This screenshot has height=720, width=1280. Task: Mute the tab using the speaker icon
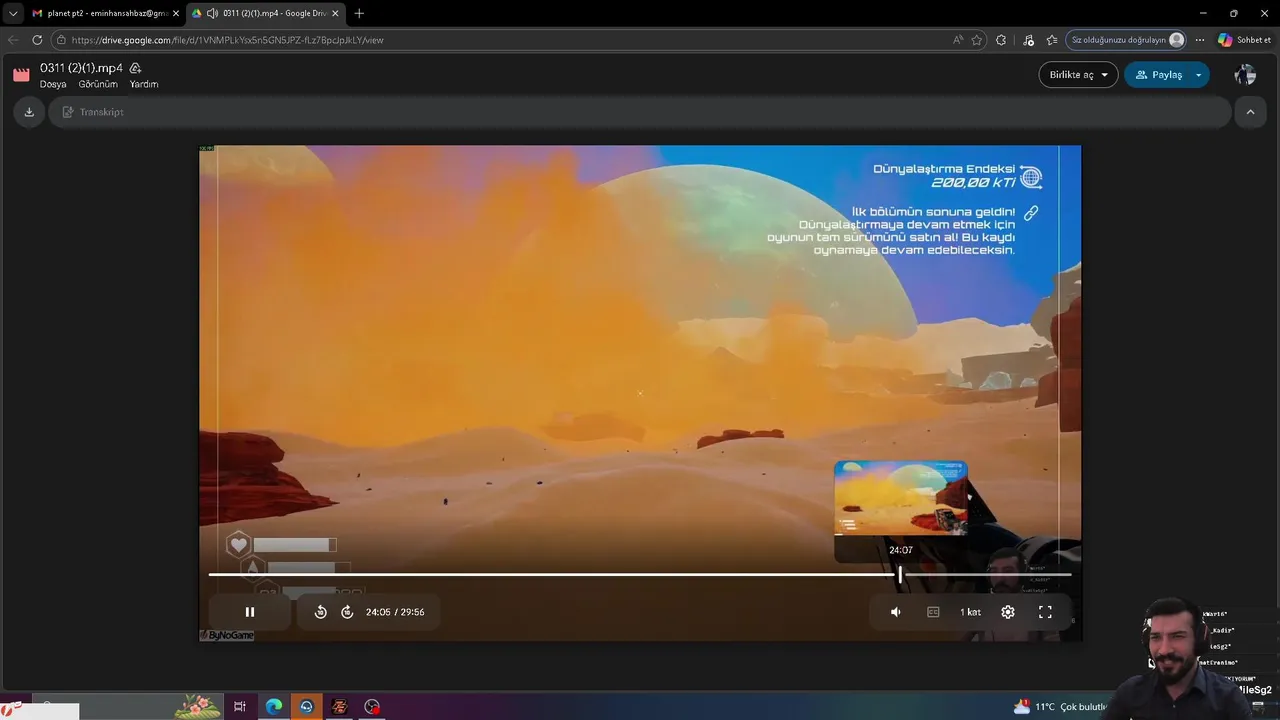point(212,13)
